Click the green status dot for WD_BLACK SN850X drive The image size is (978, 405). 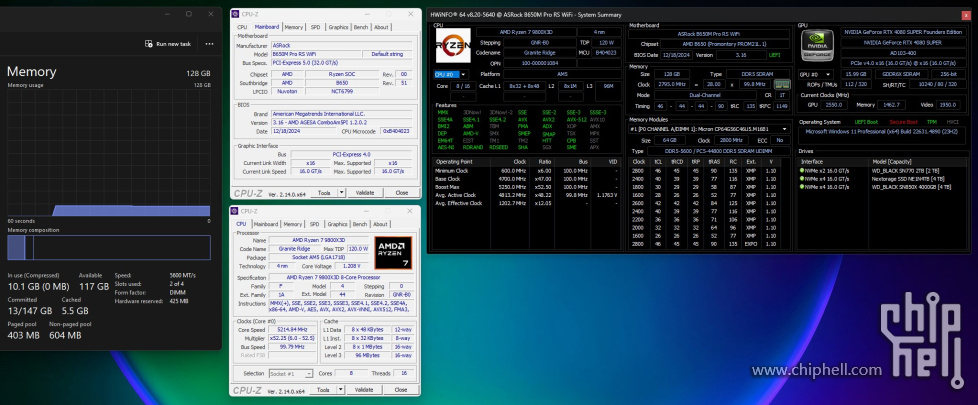coord(802,187)
